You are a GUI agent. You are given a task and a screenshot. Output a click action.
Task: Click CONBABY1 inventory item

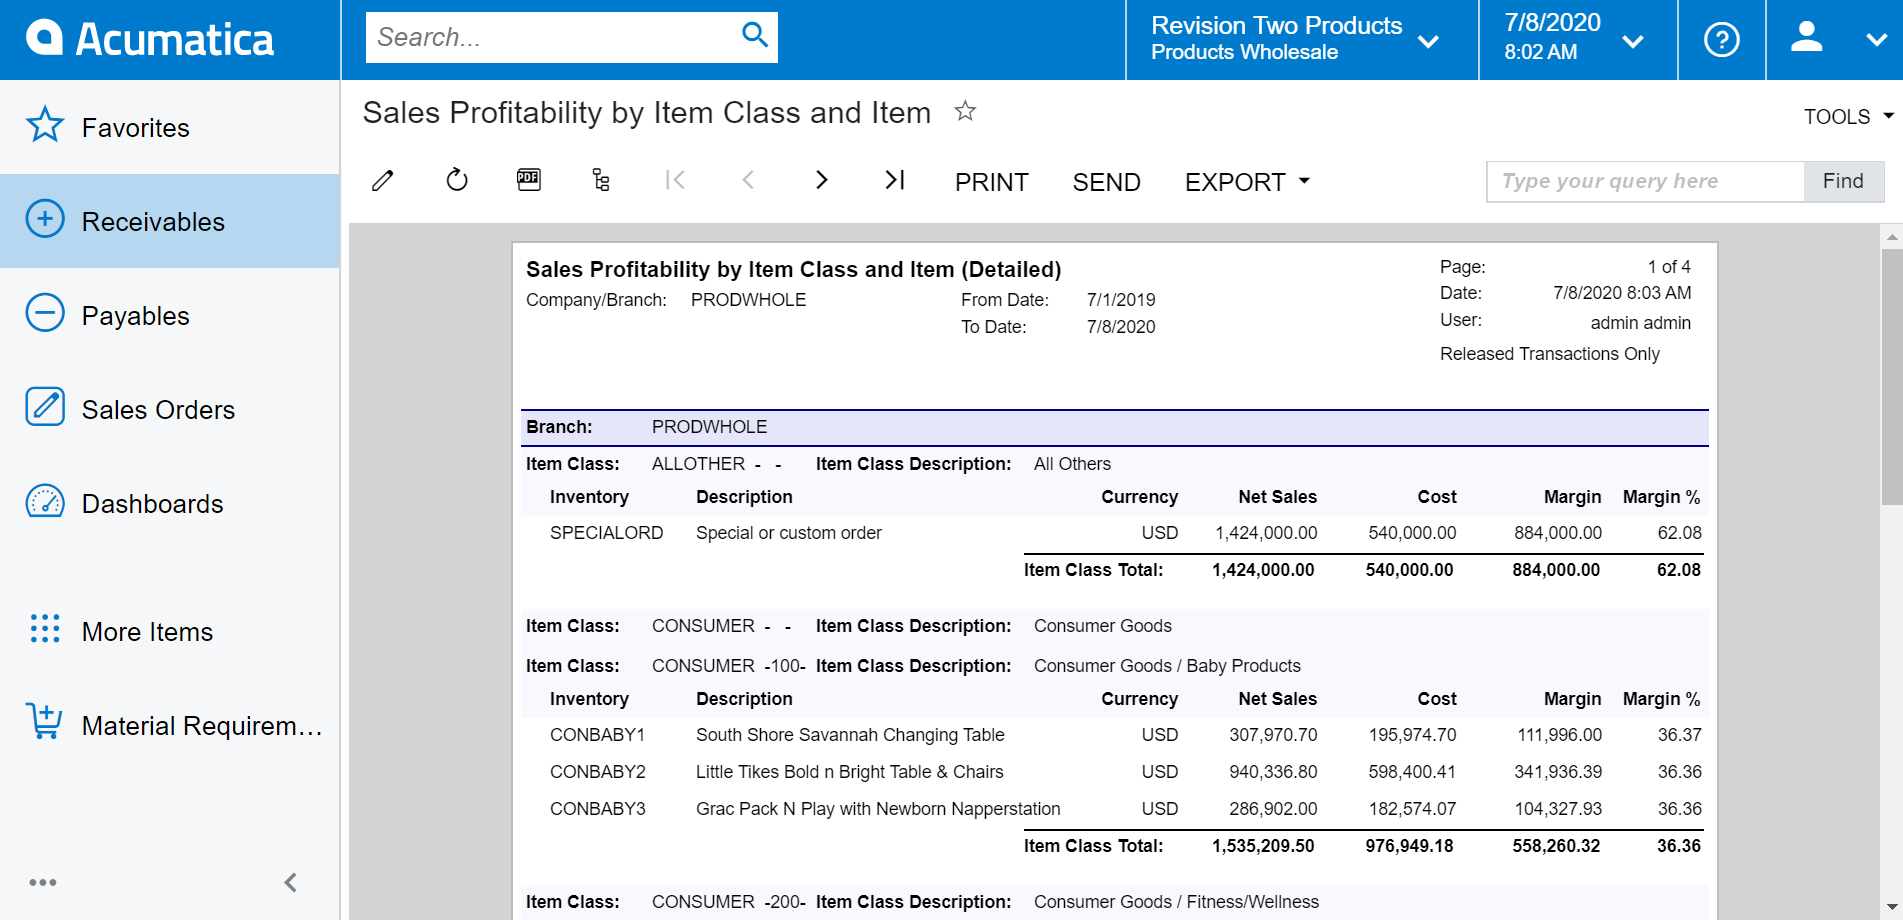[x=597, y=735]
